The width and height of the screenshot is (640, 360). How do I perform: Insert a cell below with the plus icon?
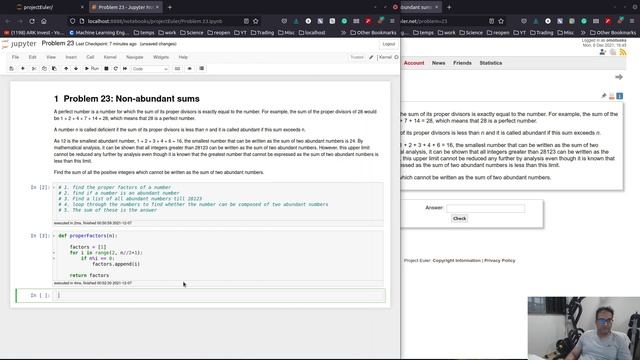23,69
